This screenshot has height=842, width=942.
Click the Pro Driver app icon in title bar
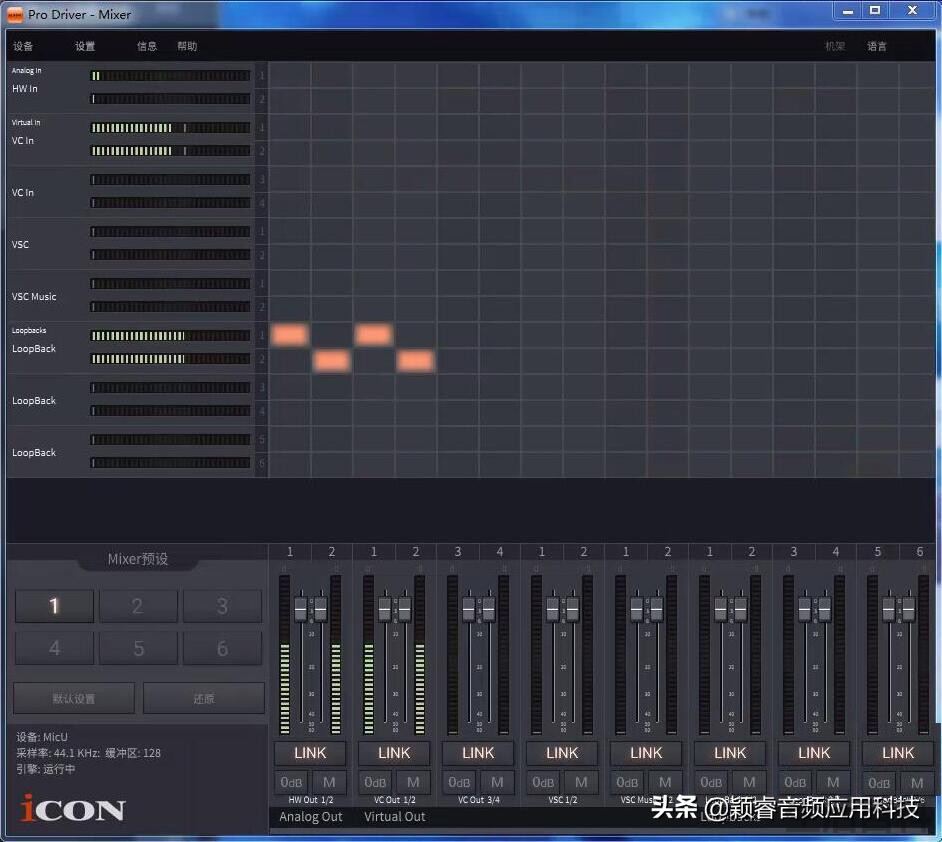click(14, 14)
